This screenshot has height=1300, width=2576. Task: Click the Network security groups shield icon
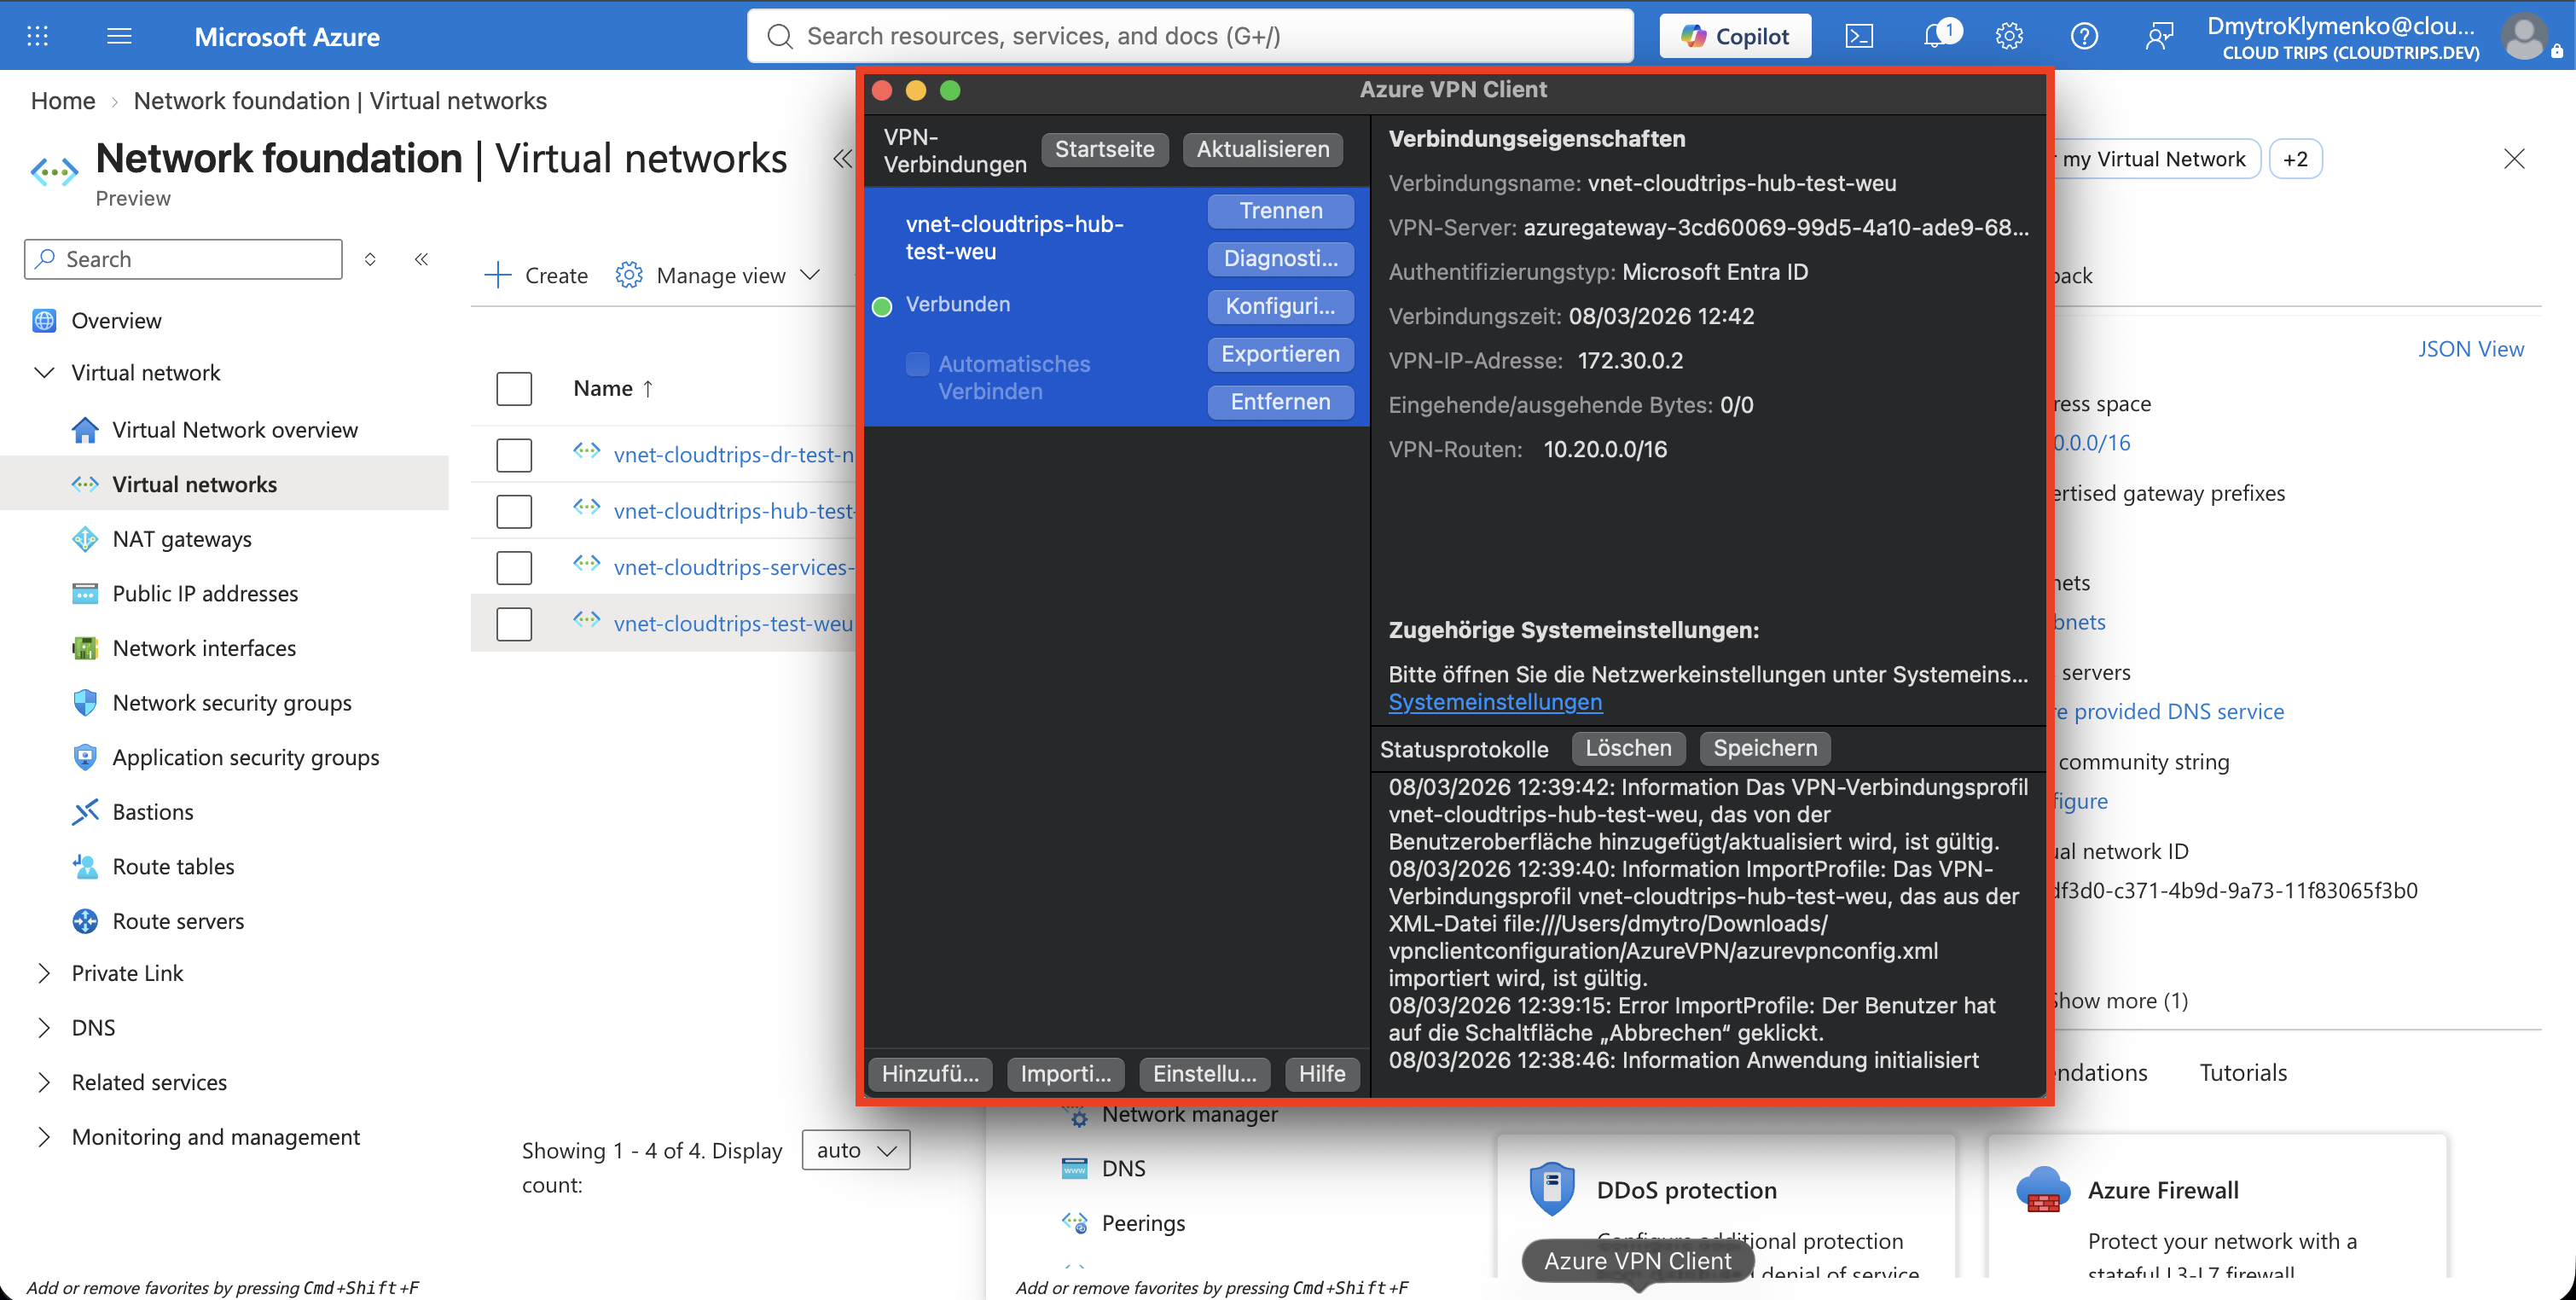(x=85, y=703)
